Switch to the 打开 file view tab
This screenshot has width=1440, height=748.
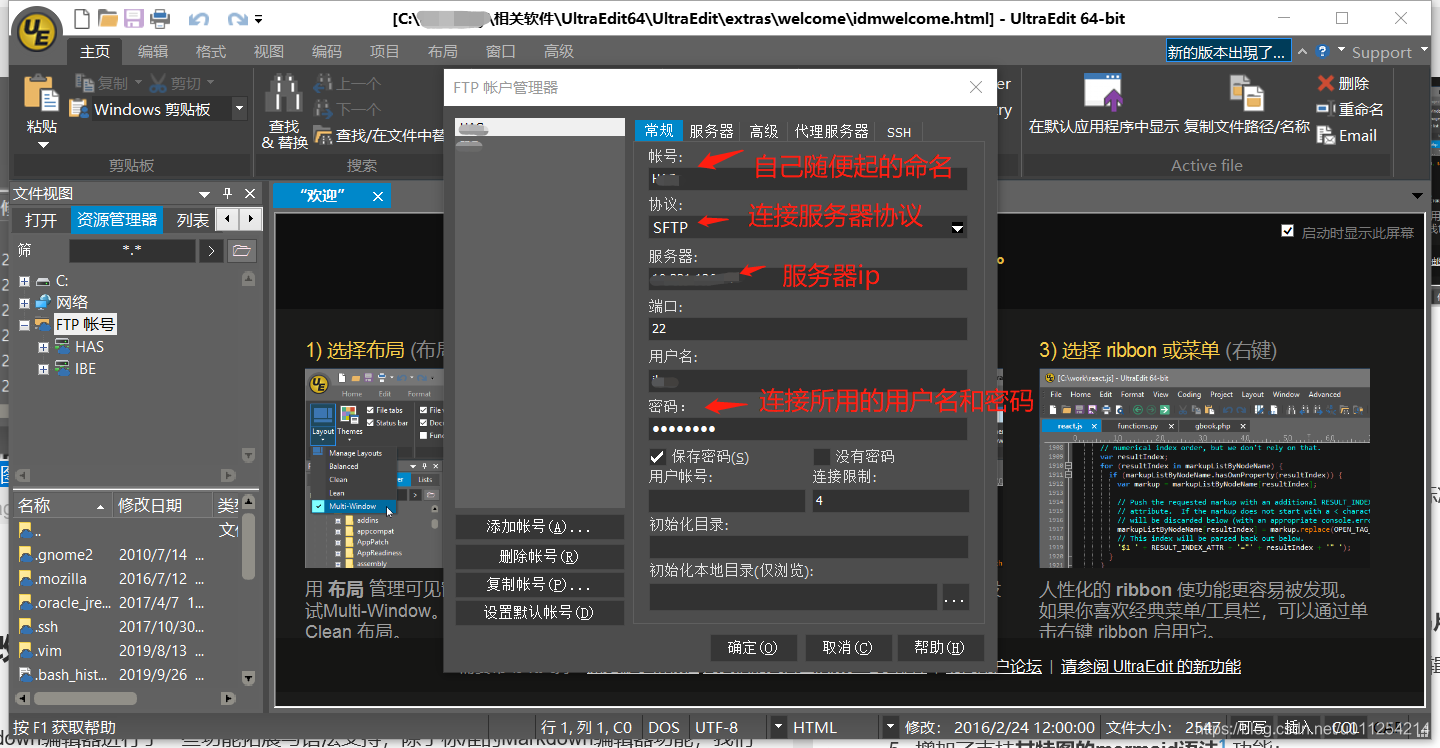pyautogui.click(x=41, y=220)
